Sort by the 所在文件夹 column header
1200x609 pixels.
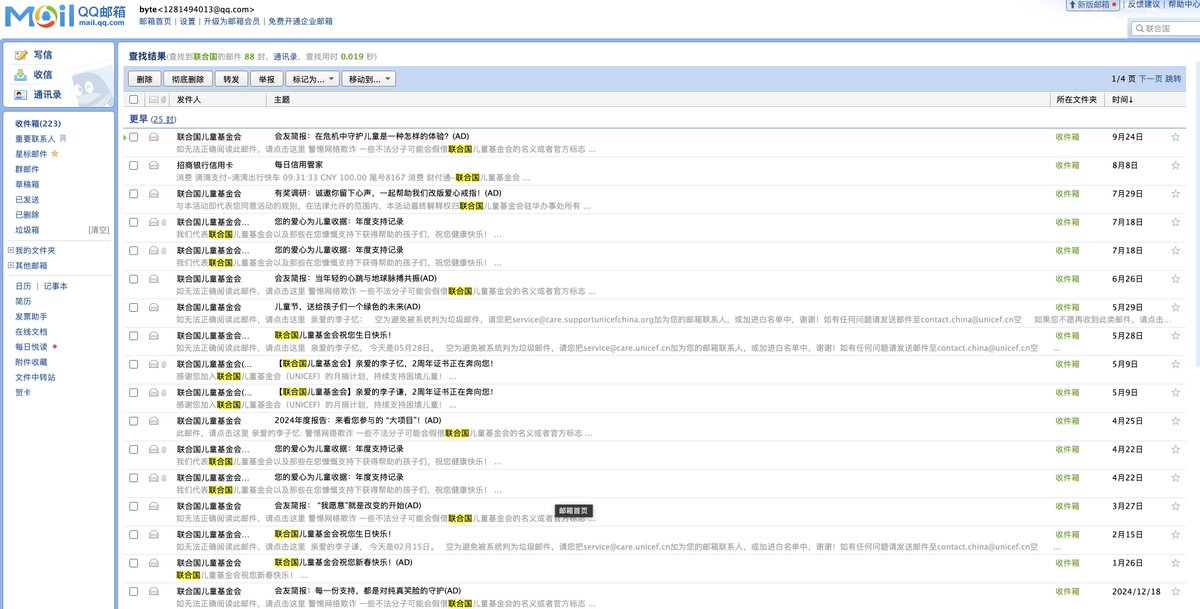click(x=1076, y=100)
